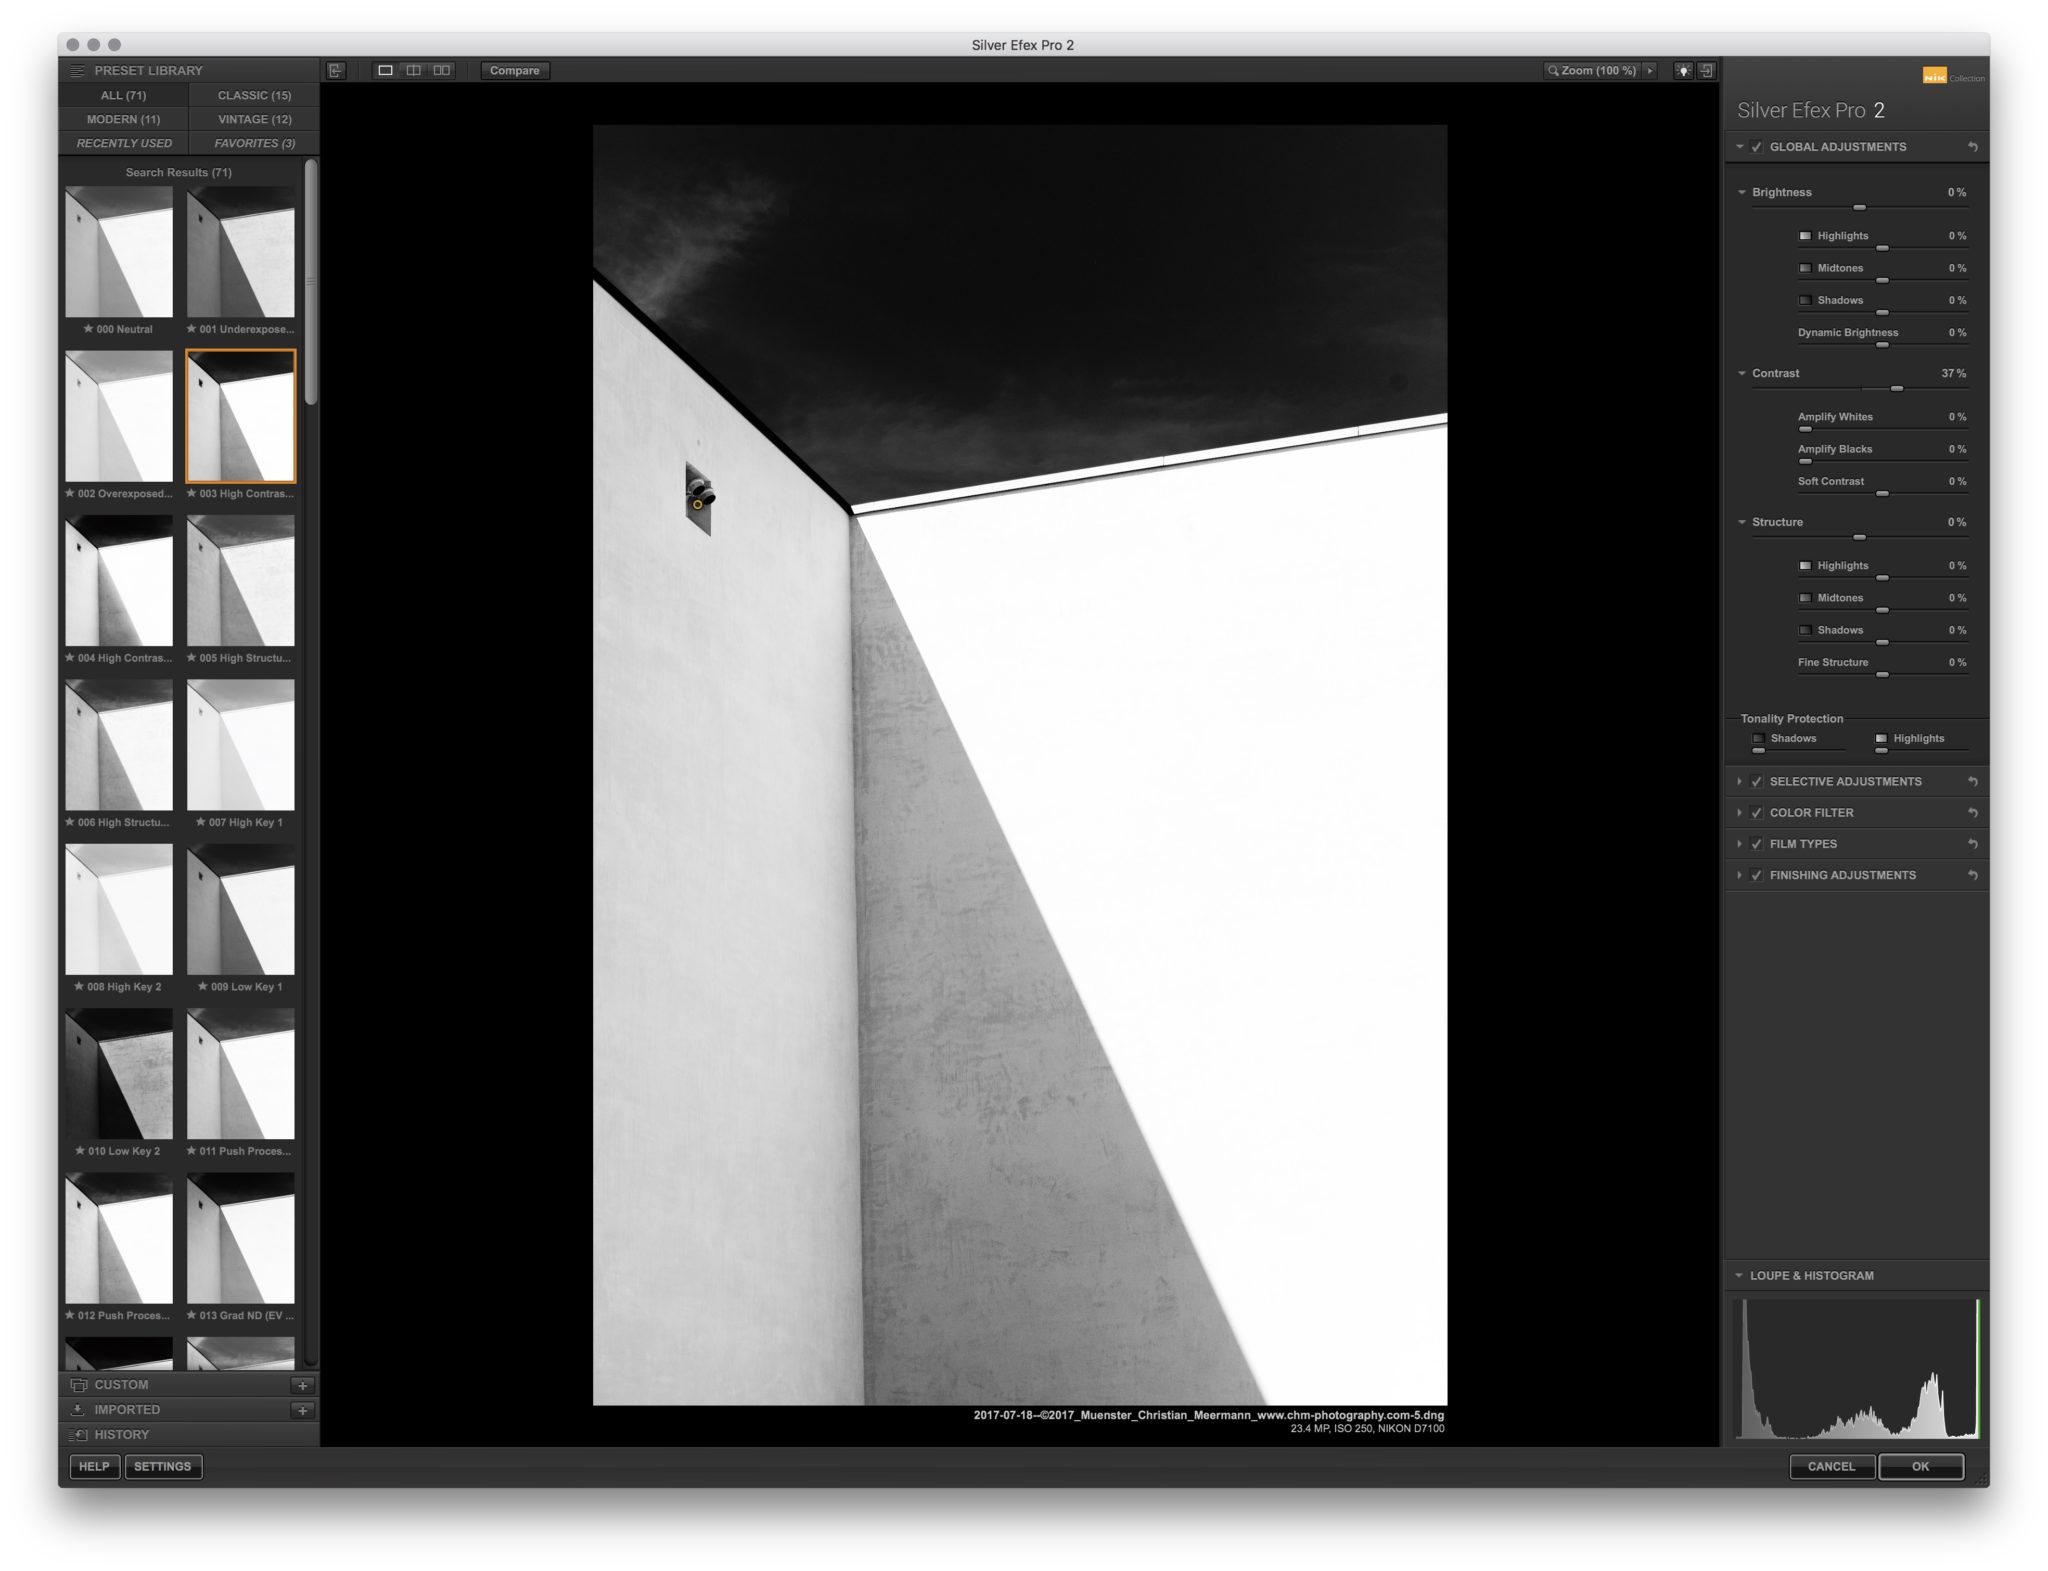Screen dimensions: 2048x1571
Task: Click the Contrast slider handle
Action: (x=1897, y=388)
